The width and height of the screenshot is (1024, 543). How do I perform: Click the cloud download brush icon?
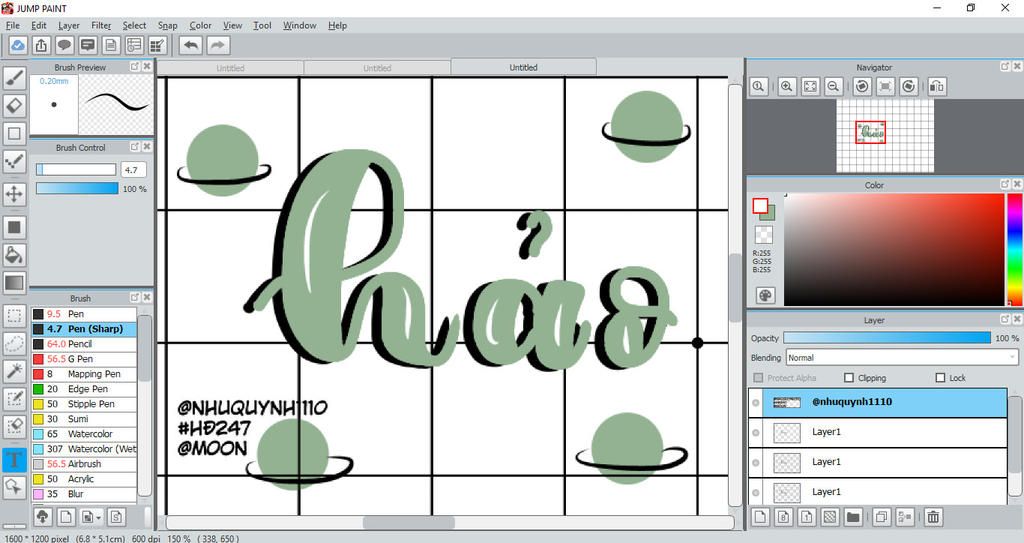[43, 517]
